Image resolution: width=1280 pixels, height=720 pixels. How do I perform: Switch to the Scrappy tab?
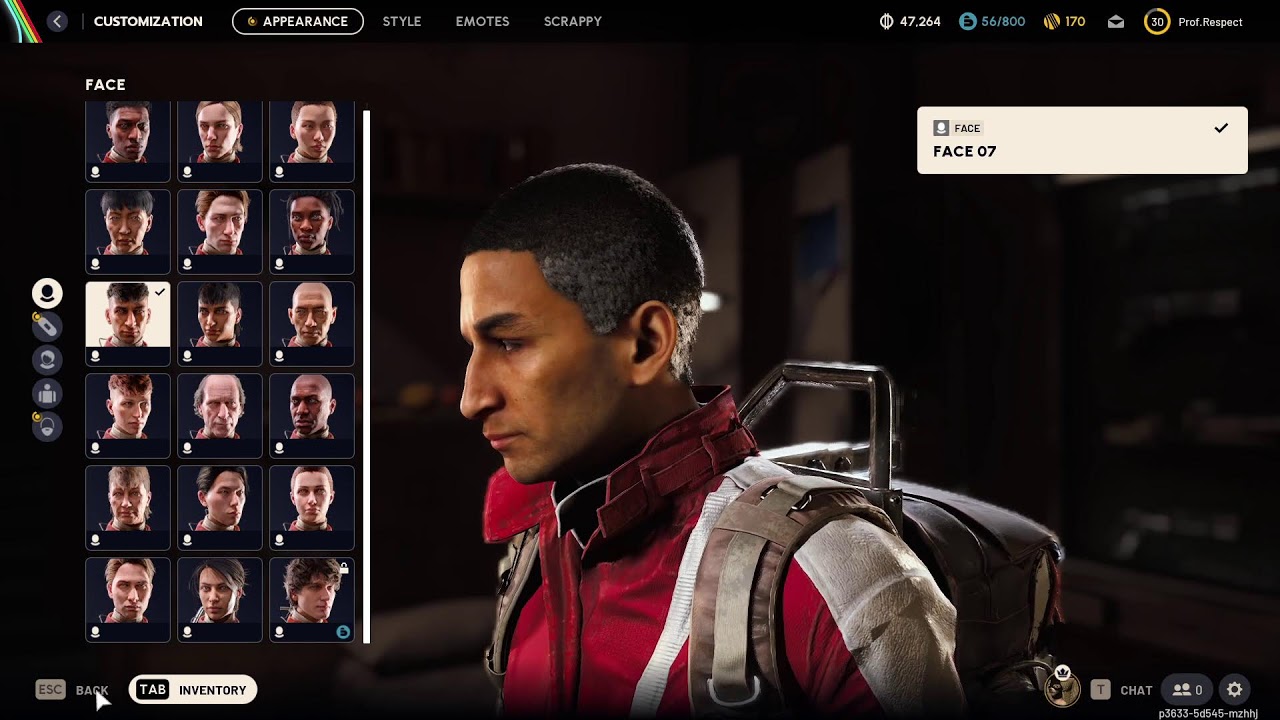coord(573,21)
